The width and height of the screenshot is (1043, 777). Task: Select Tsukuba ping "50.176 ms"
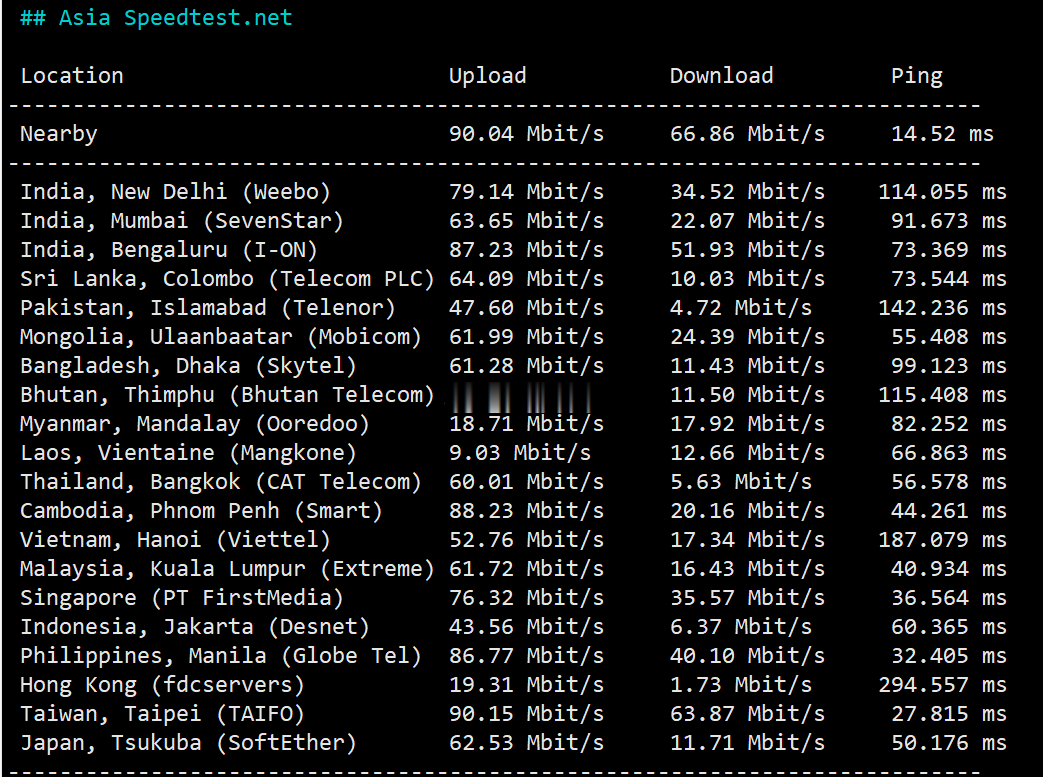[949, 743]
